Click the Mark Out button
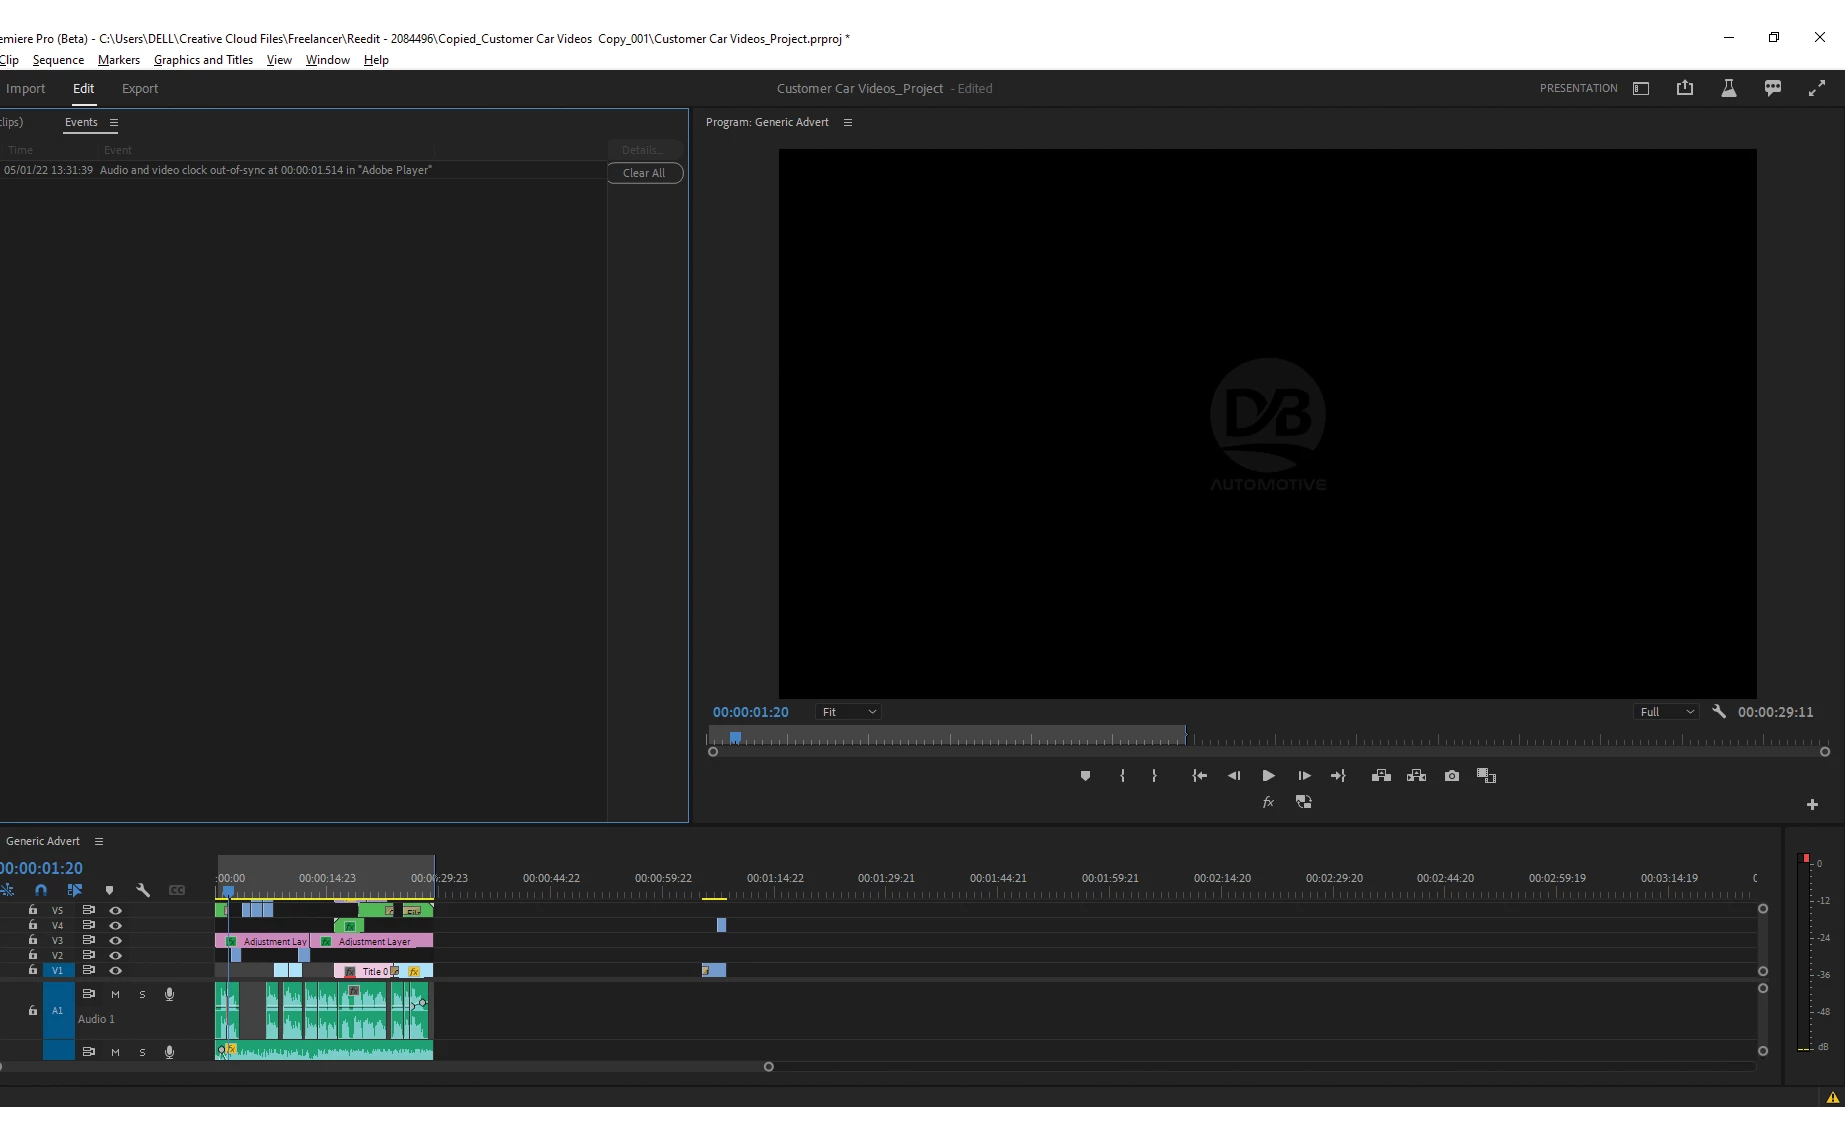The height and width of the screenshot is (1134, 1845). 1154,776
